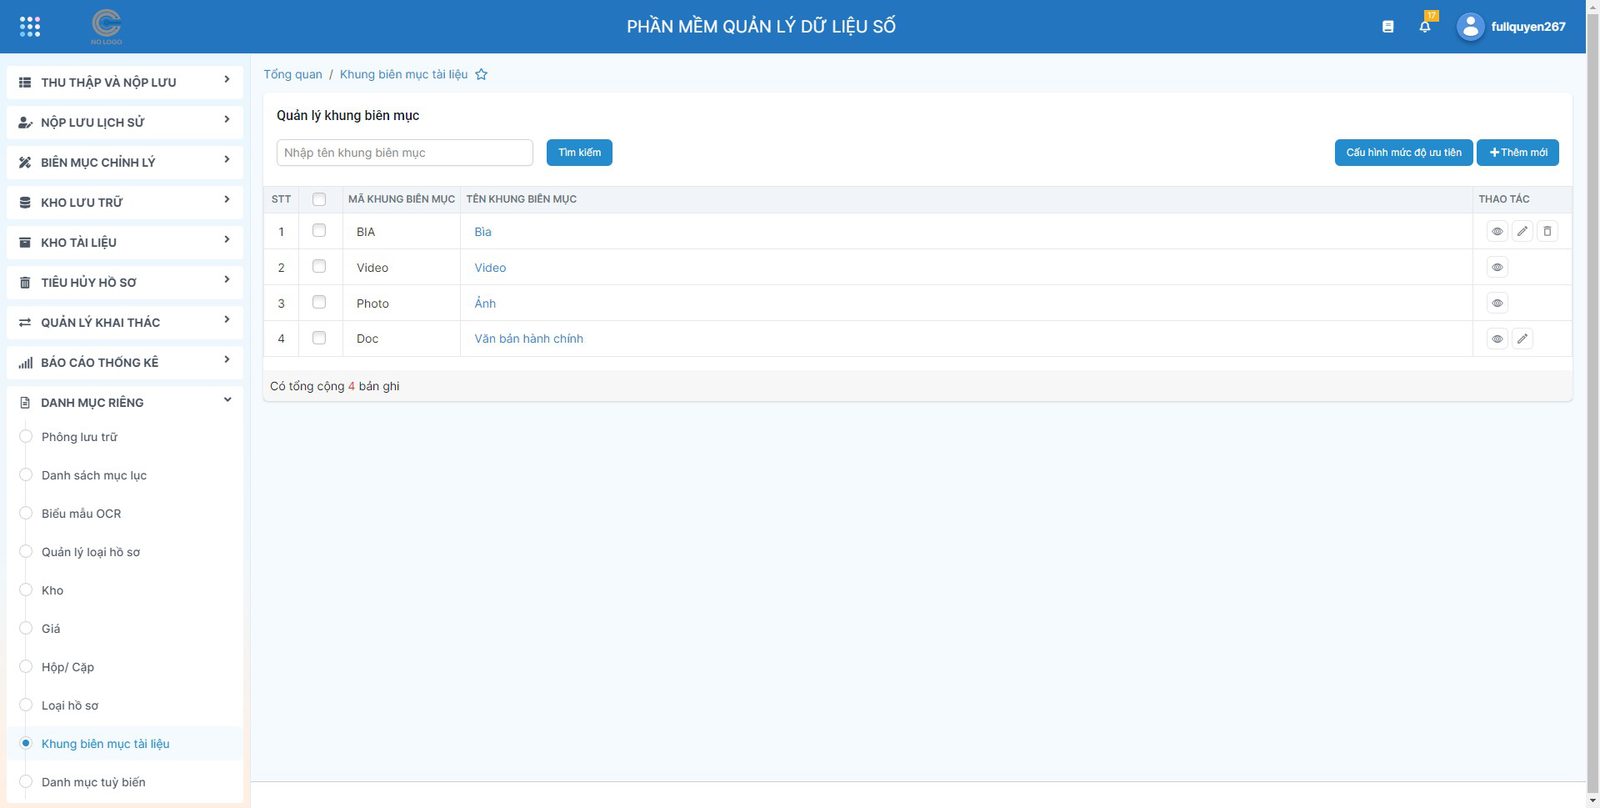1600x808 pixels.
Task: Expand NỘP LƯU LỊCH SỬ menu
Action: (124, 122)
